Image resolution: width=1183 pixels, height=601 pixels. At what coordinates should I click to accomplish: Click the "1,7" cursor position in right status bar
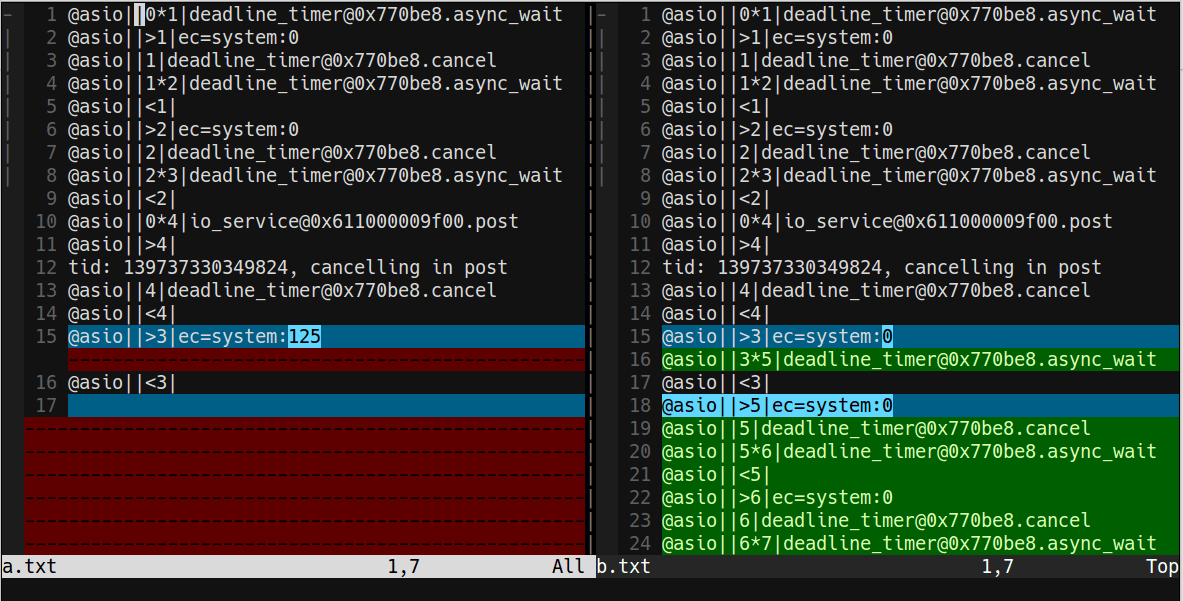(994, 566)
